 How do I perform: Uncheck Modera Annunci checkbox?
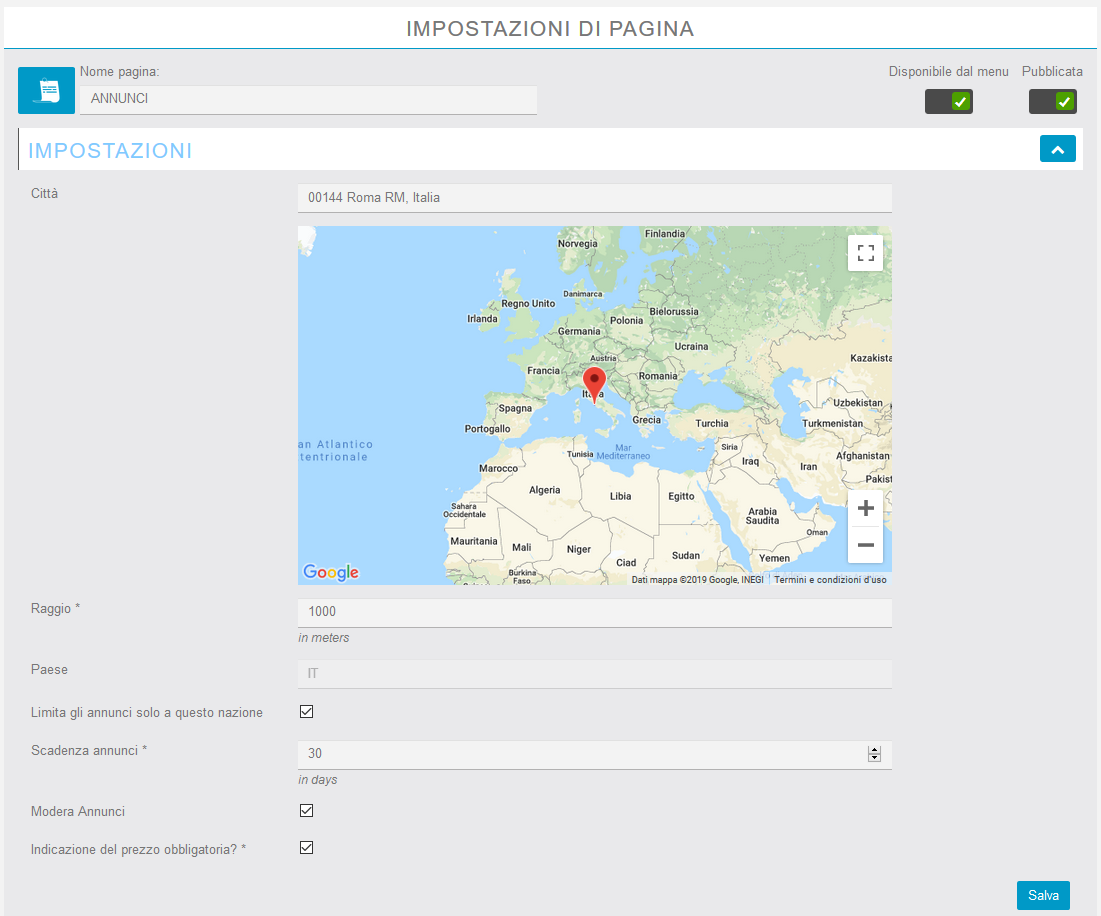306,811
